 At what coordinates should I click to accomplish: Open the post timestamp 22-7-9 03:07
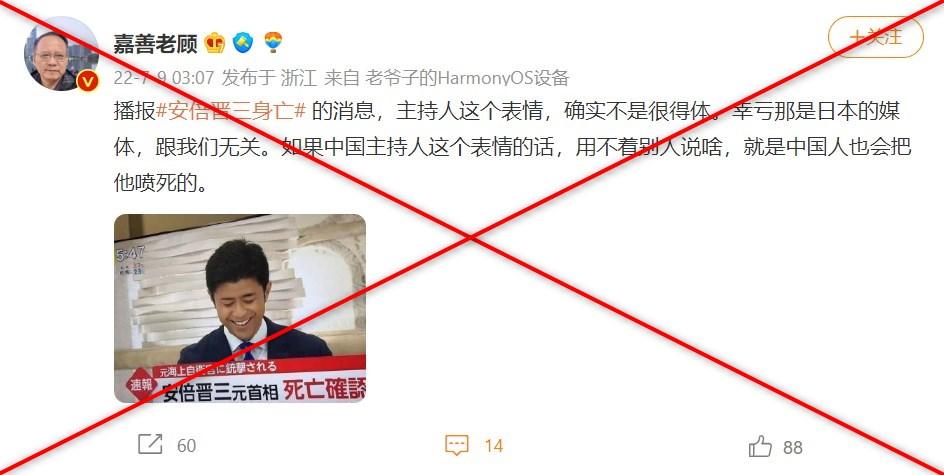pyautogui.click(x=164, y=78)
